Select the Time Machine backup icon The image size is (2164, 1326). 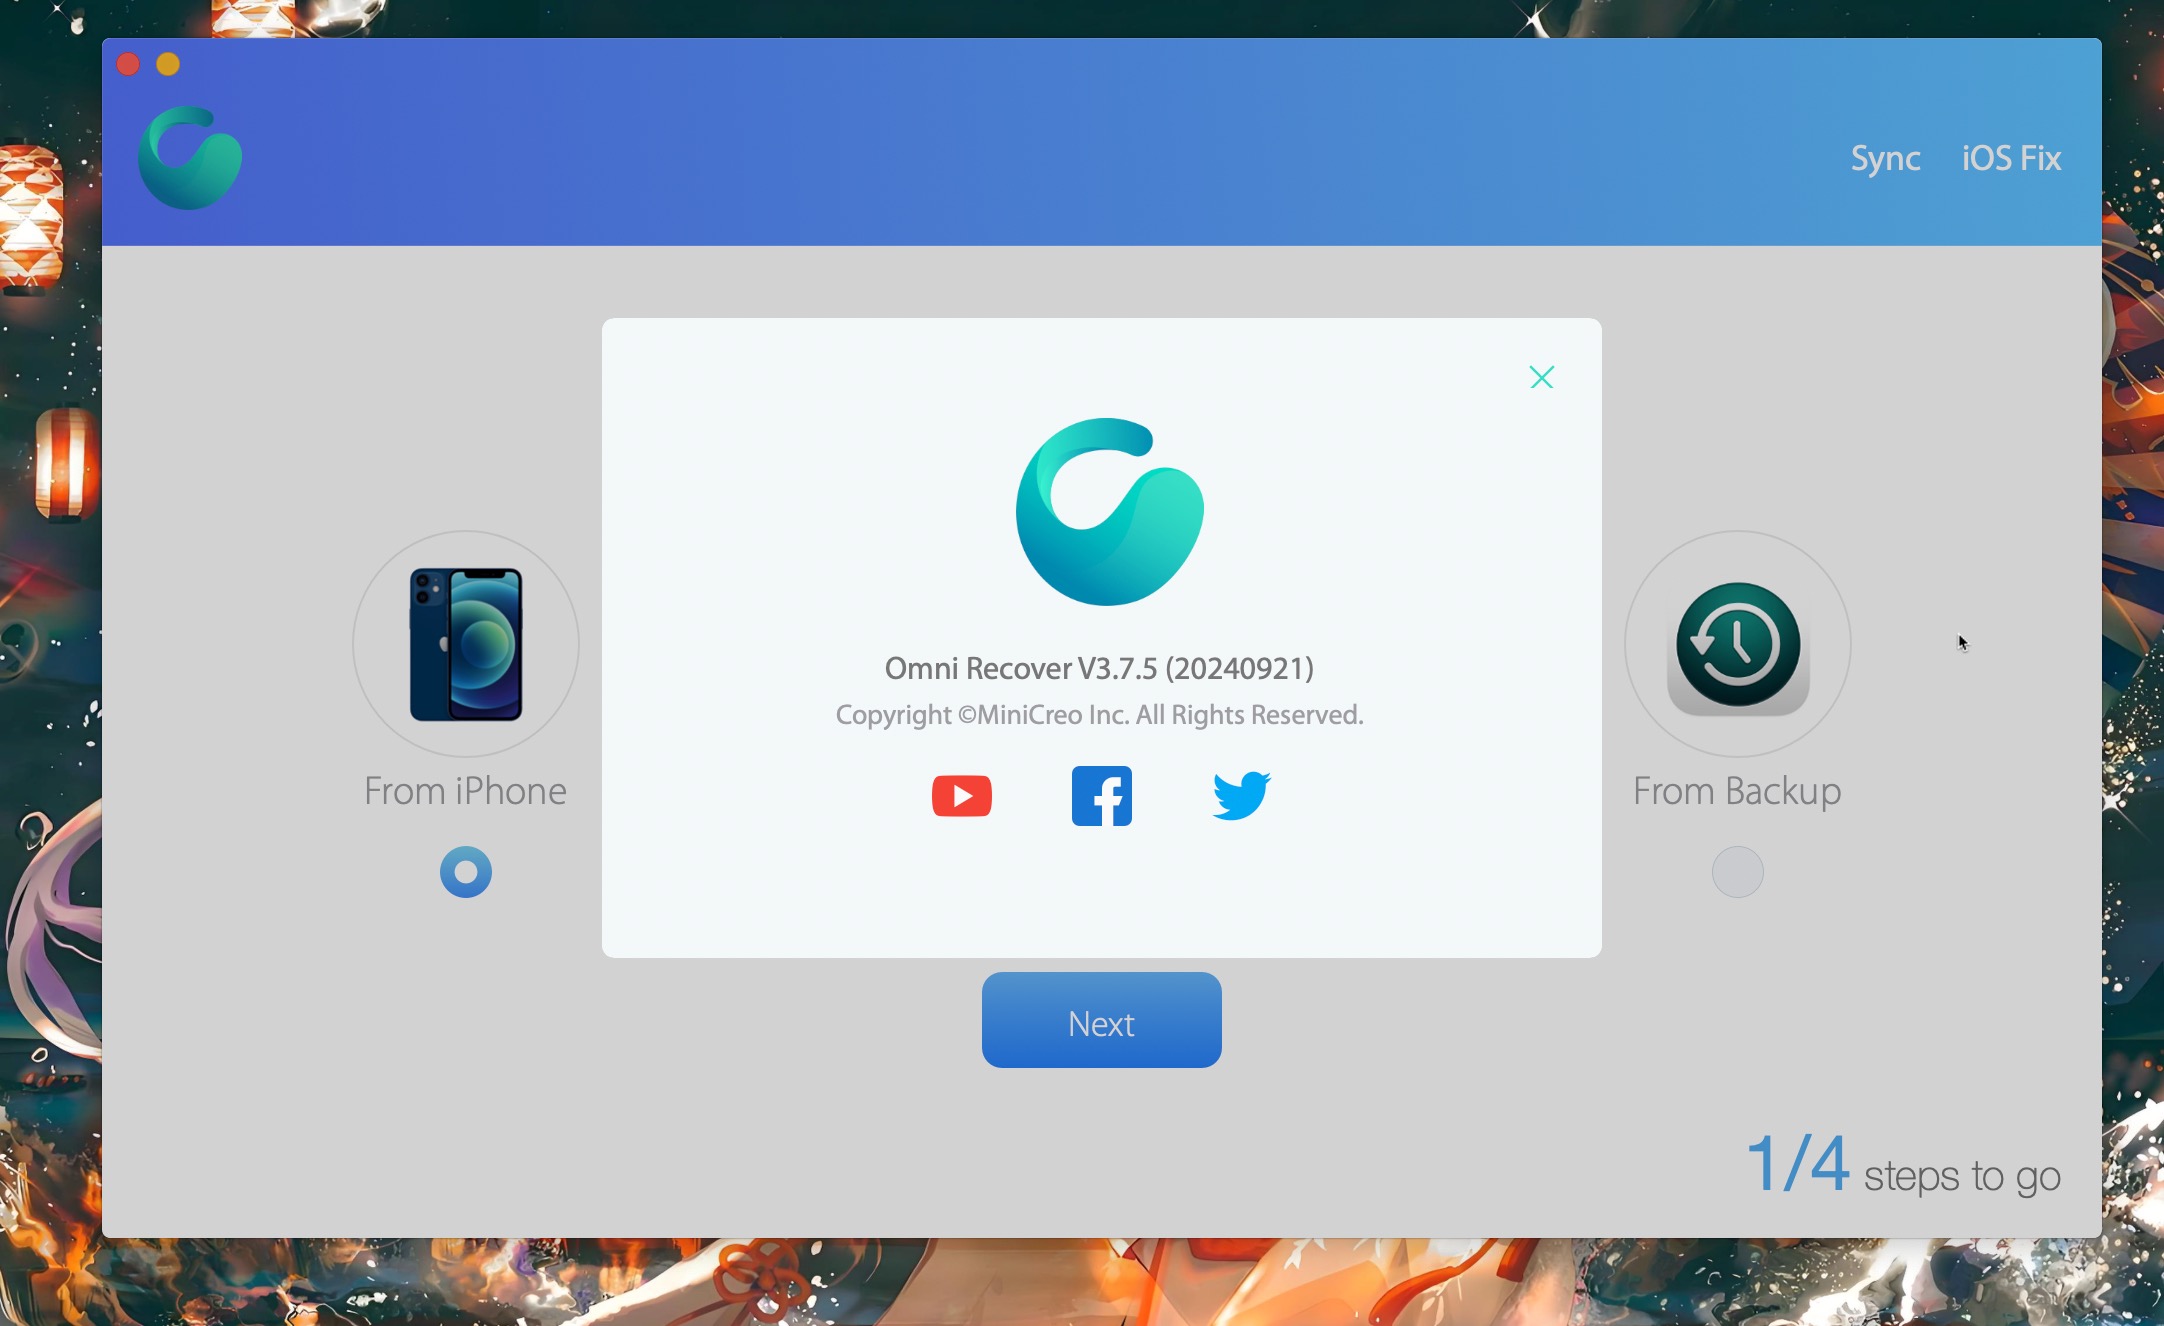point(1738,644)
